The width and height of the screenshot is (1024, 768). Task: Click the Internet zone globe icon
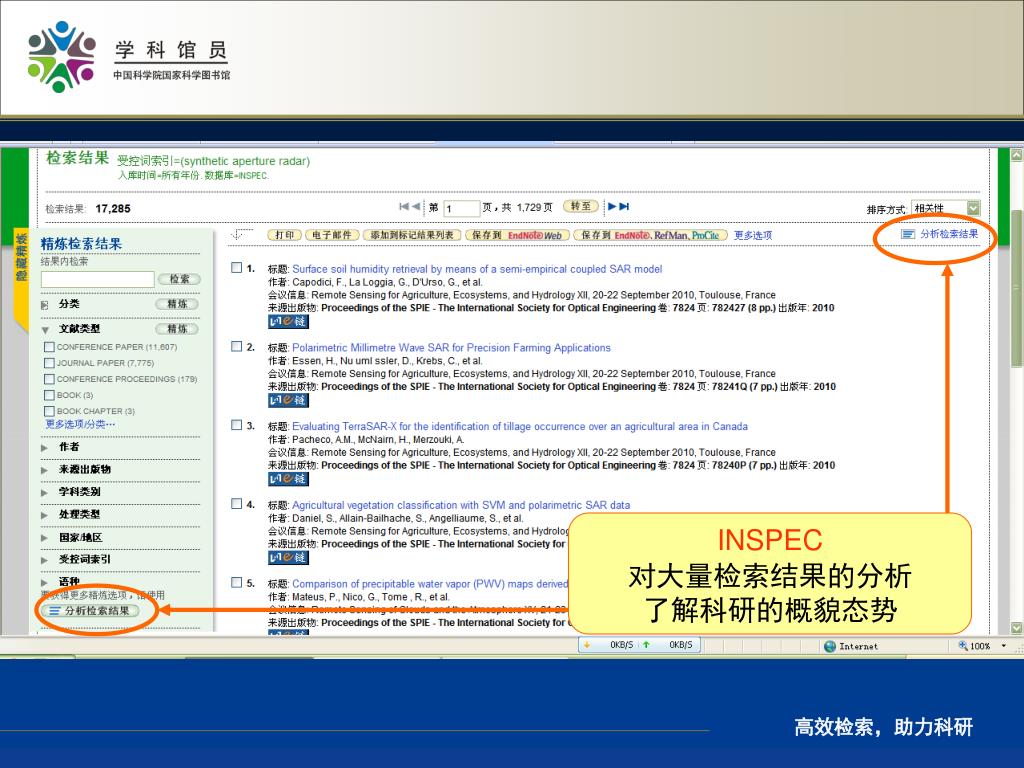(829, 646)
